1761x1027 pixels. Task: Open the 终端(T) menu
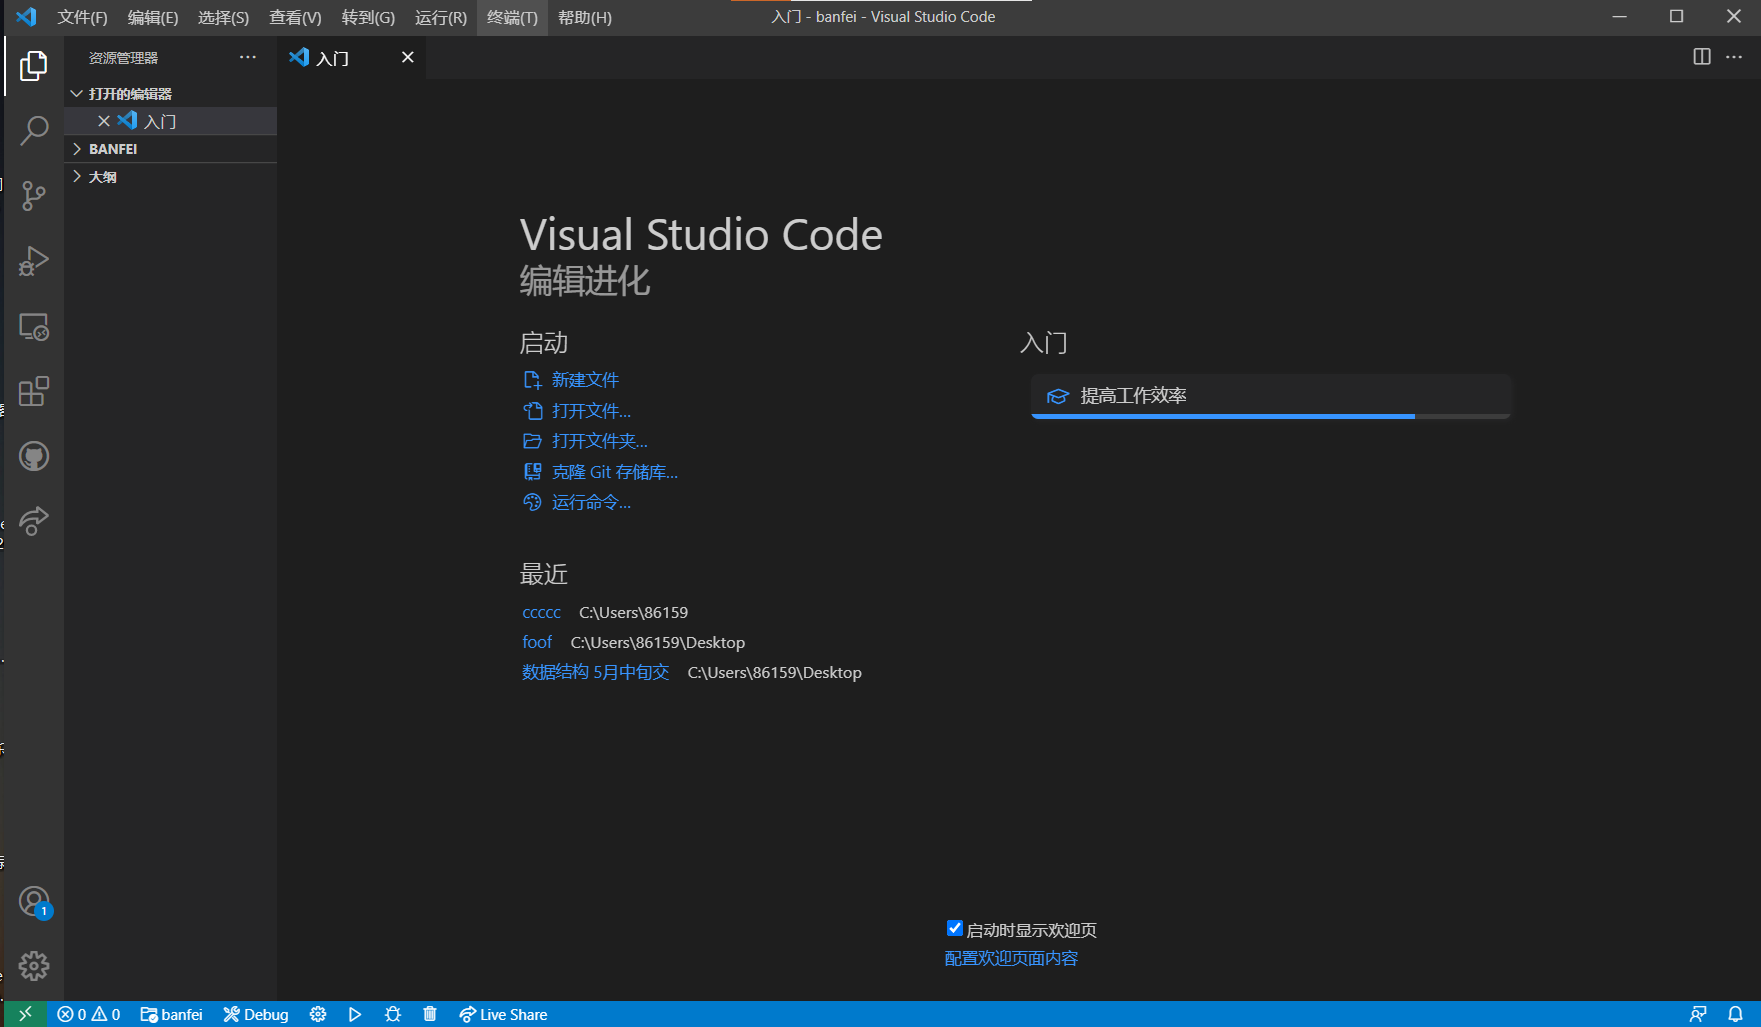tap(512, 17)
